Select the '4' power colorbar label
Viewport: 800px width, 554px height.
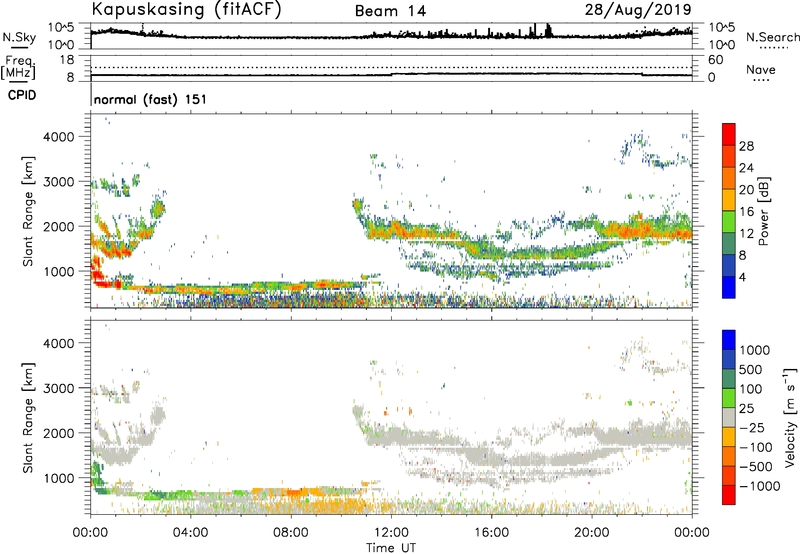[742, 278]
